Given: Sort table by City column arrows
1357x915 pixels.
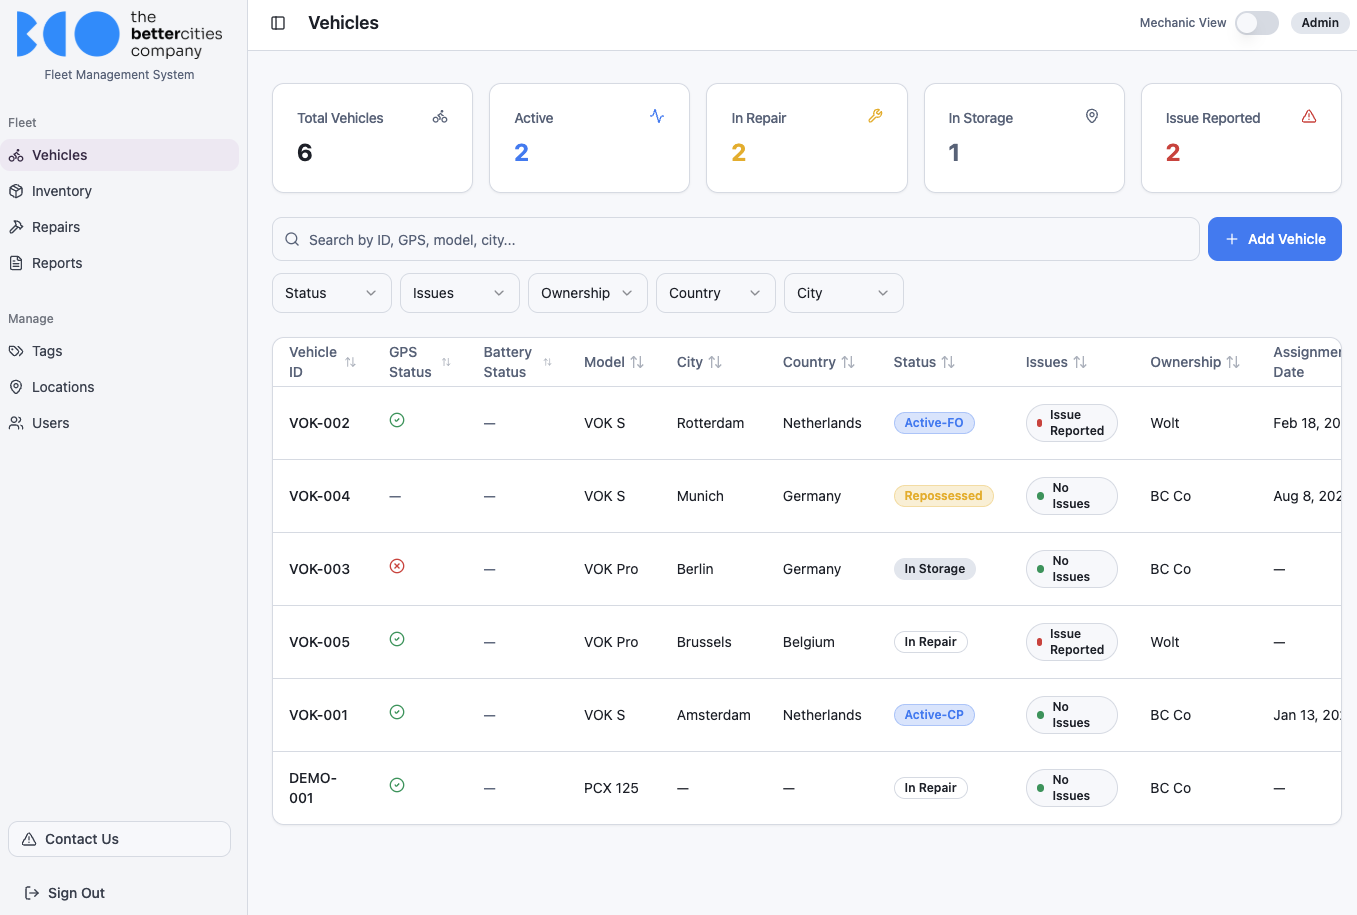Looking at the screenshot, I should pyautogui.click(x=715, y=362).
